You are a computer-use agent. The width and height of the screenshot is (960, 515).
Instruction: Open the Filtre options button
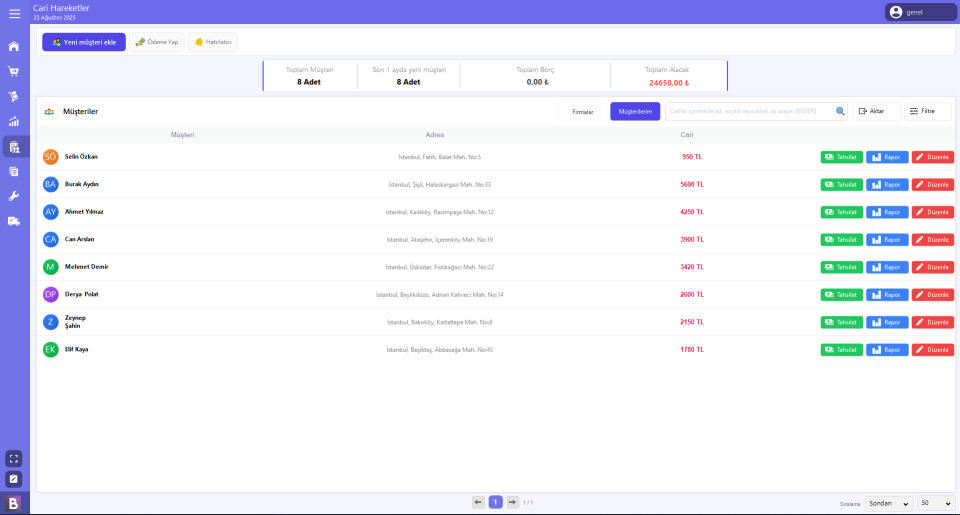tap(927, 111)
